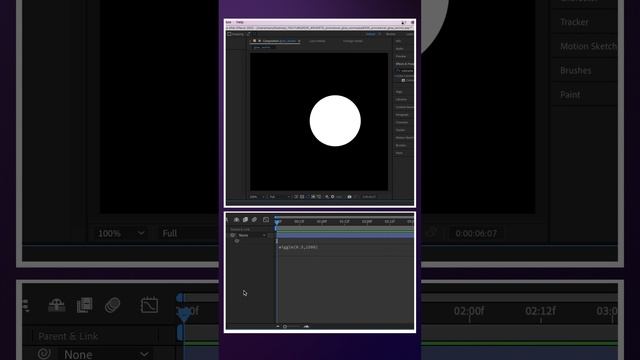Toggle the large shy icon in the backdrop timeline

coord(56,305)
